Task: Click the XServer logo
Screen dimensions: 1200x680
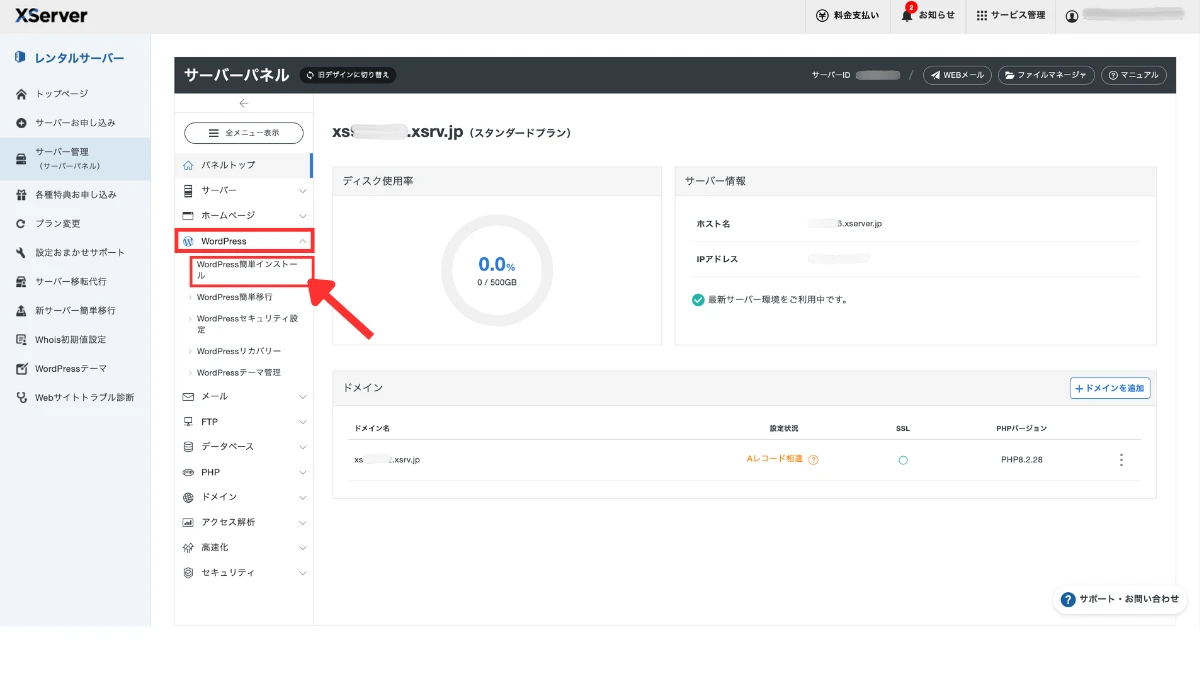Action: (x=51, y=16)
